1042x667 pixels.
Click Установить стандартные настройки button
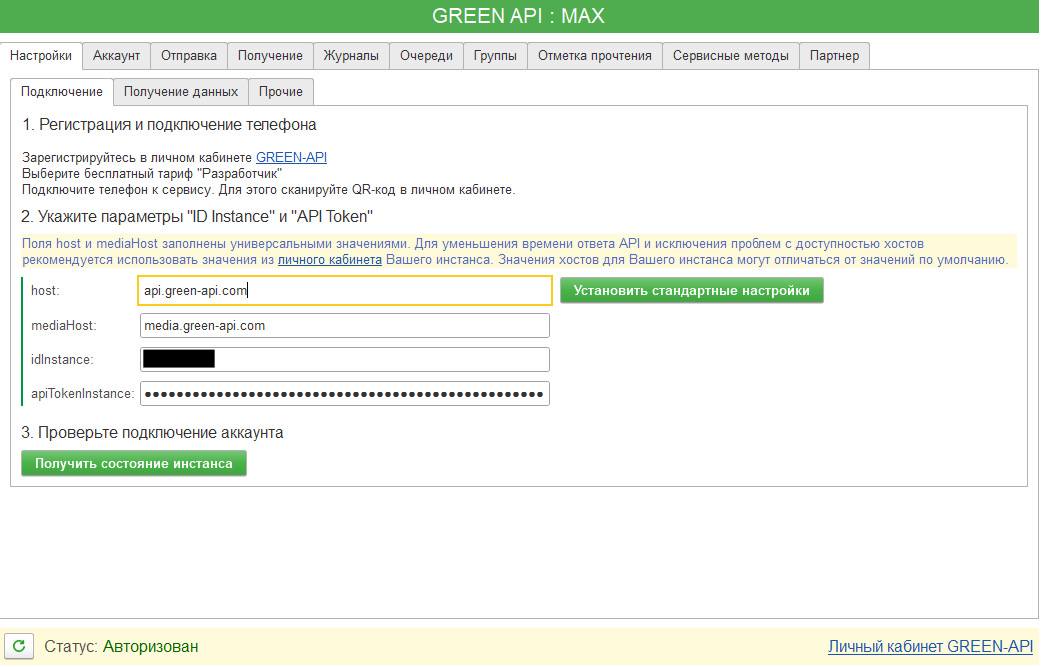[x=691, y=290]
